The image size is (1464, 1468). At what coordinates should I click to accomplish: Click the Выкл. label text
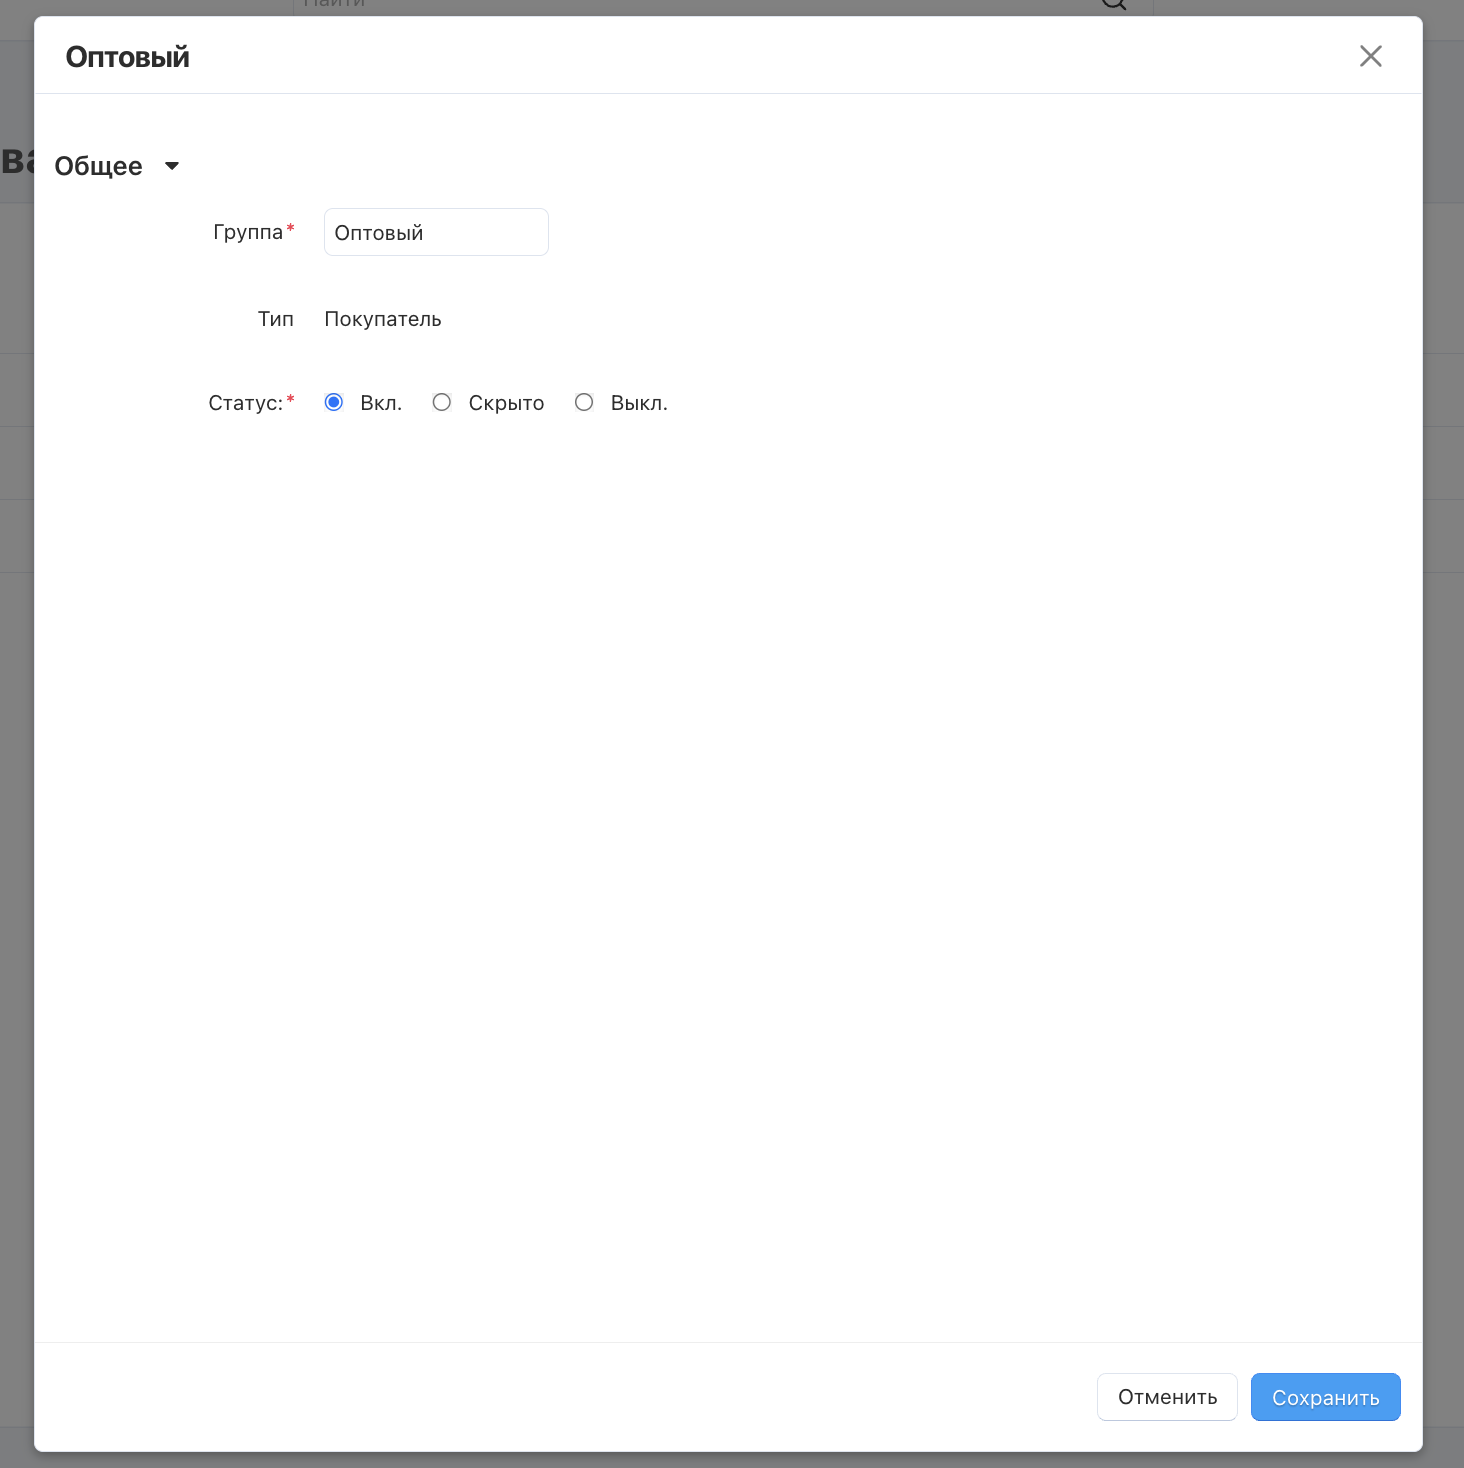point(639,403)
